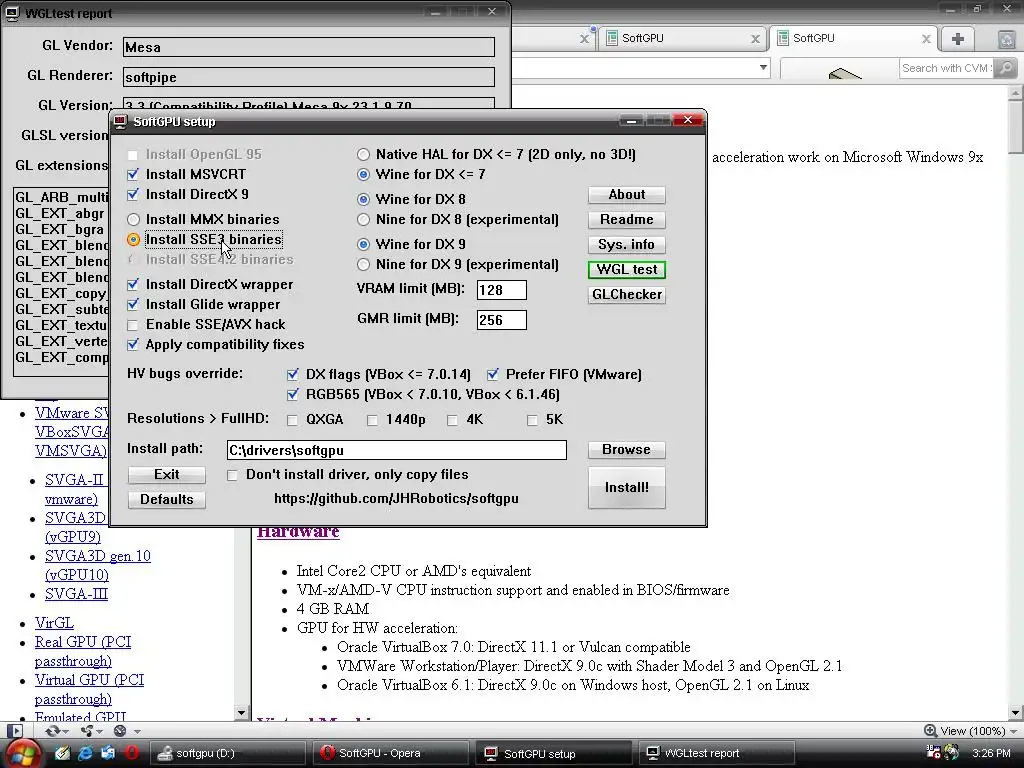Click in GMR limit (MB) field

[x=502, y=320]
